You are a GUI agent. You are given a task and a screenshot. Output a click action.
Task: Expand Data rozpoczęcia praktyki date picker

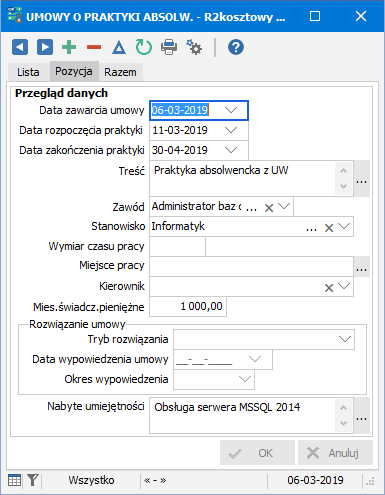click(231, 130)
